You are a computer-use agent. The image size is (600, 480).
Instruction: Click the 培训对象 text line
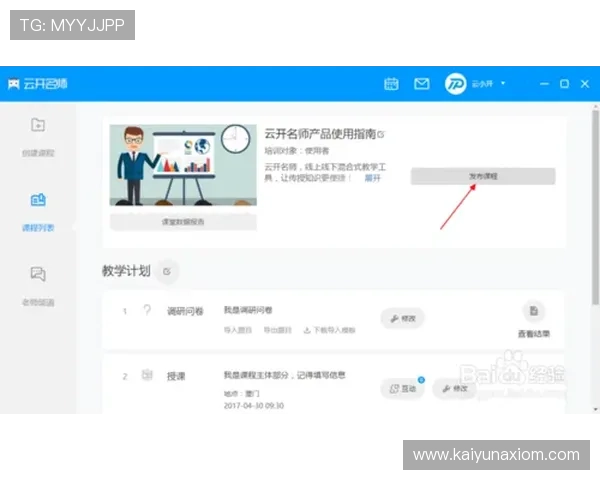click(x=297, y=151)
